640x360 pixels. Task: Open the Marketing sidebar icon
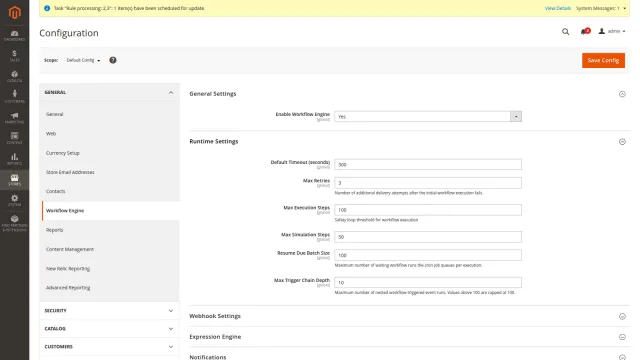pos(15,118)
